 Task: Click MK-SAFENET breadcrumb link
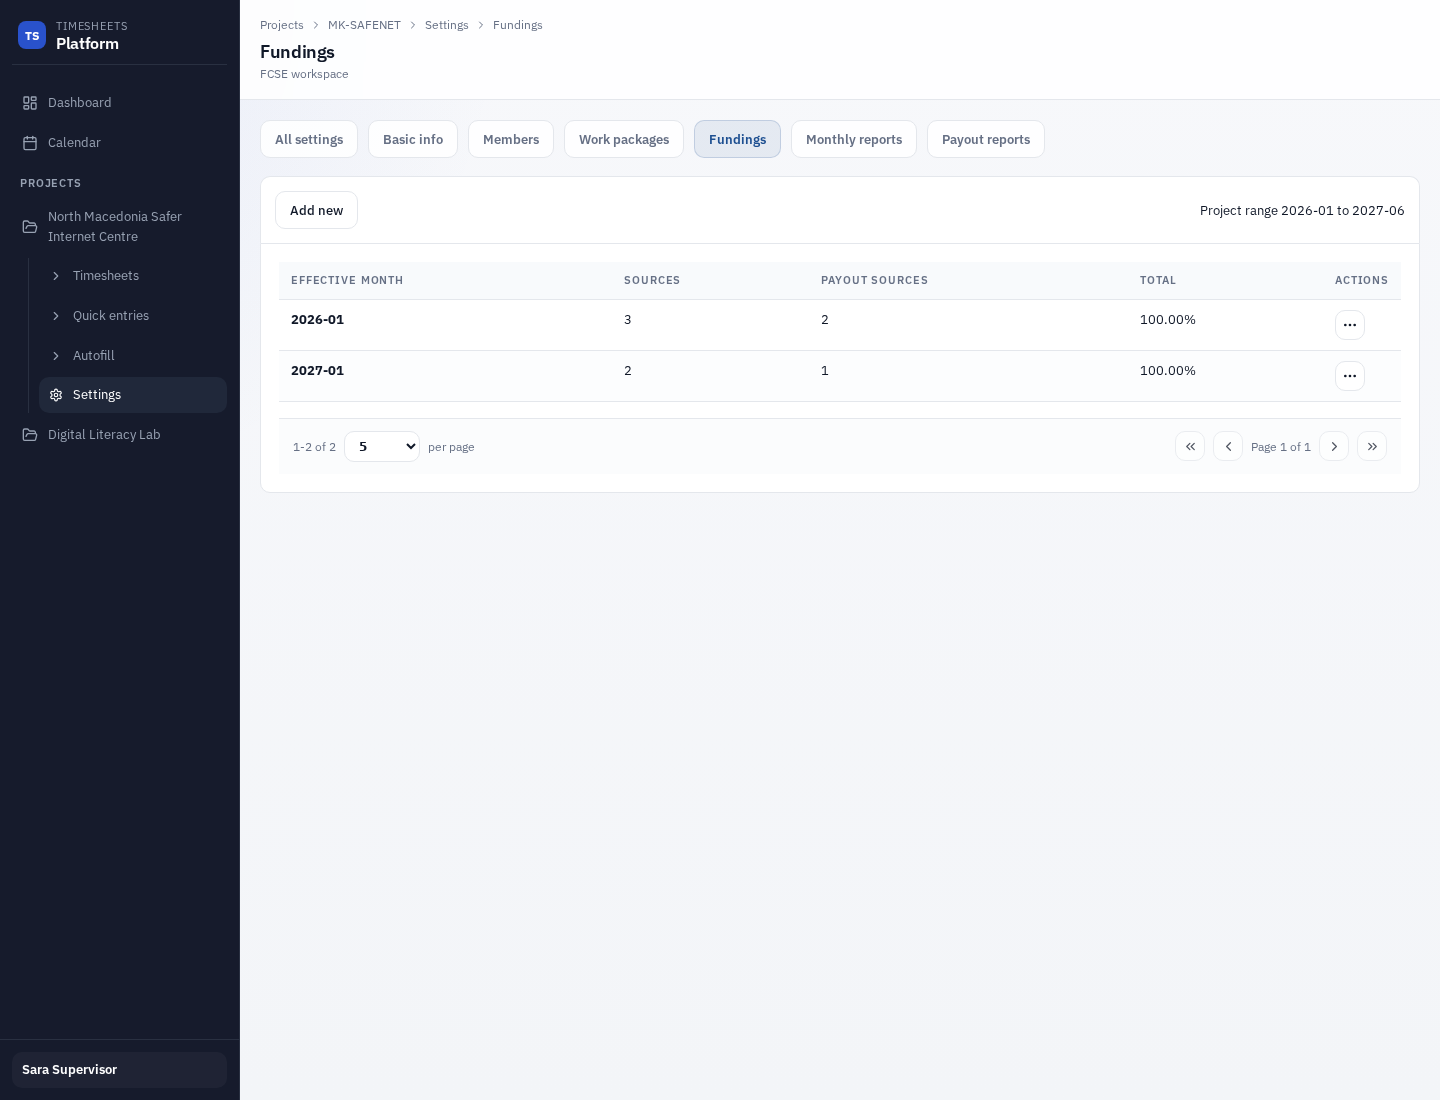coord(364,25)
